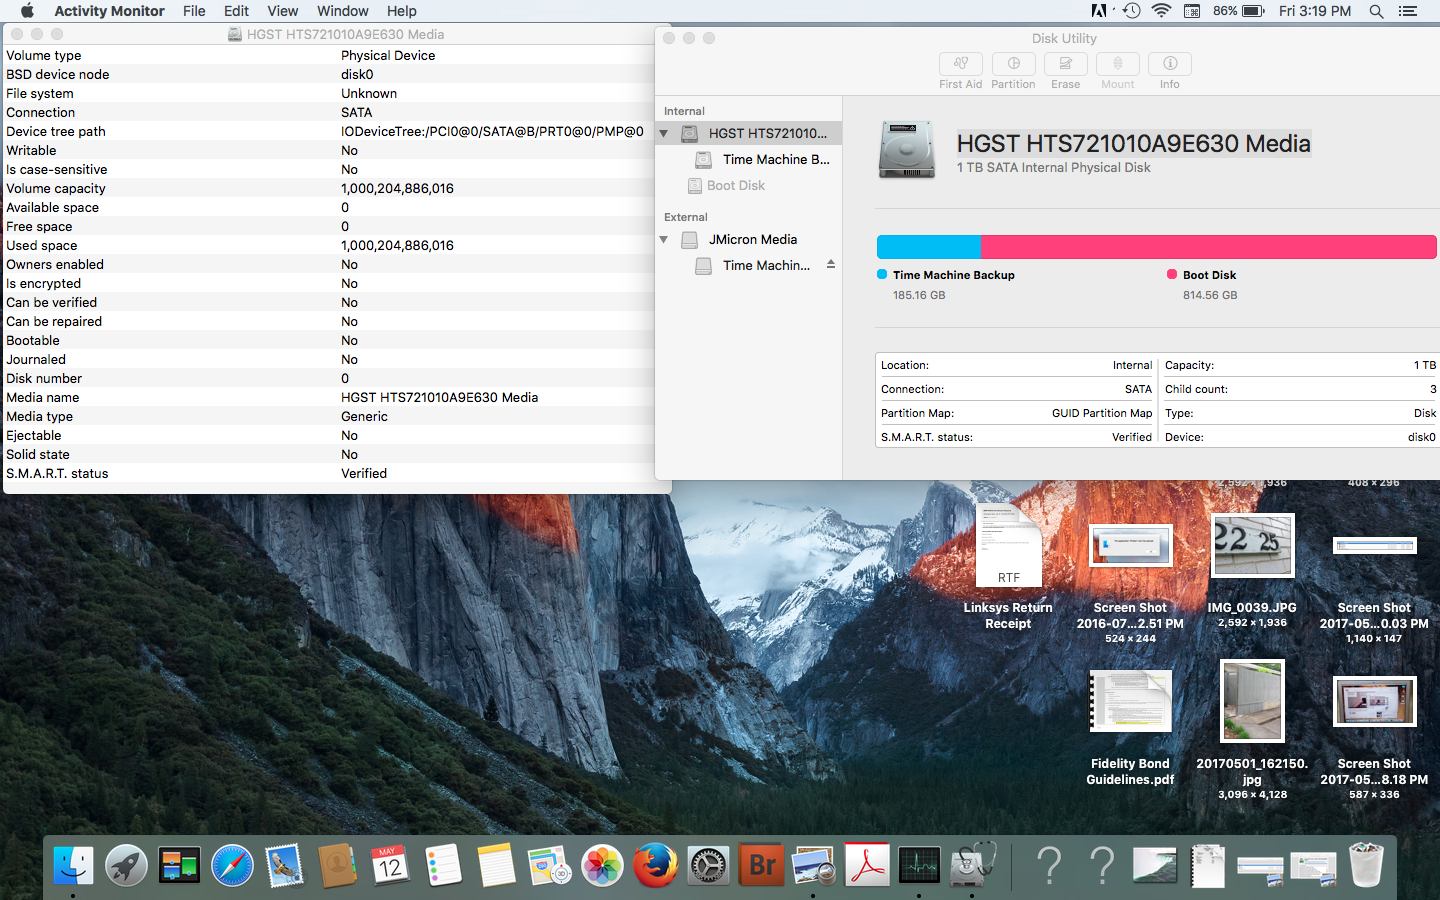Collapse the JMicron Media disk tree
The width and height of the screenshot is (1440, 900).
[664, 239]
